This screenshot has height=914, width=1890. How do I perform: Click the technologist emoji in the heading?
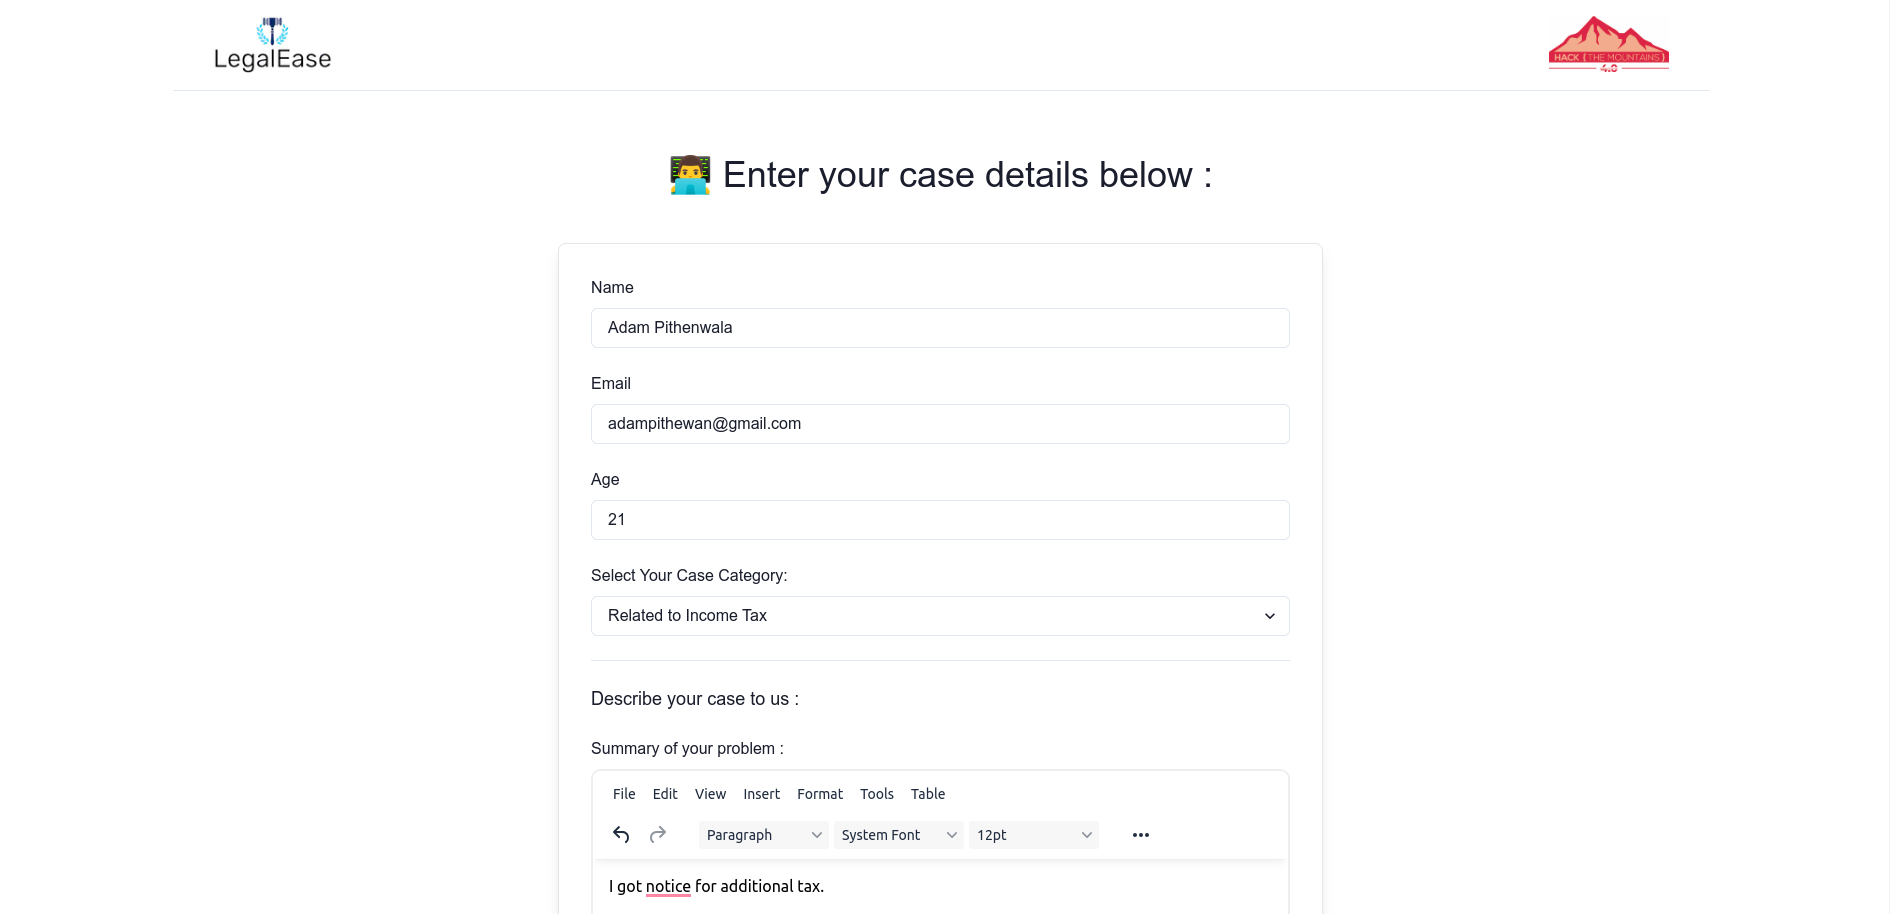(690, 175)
